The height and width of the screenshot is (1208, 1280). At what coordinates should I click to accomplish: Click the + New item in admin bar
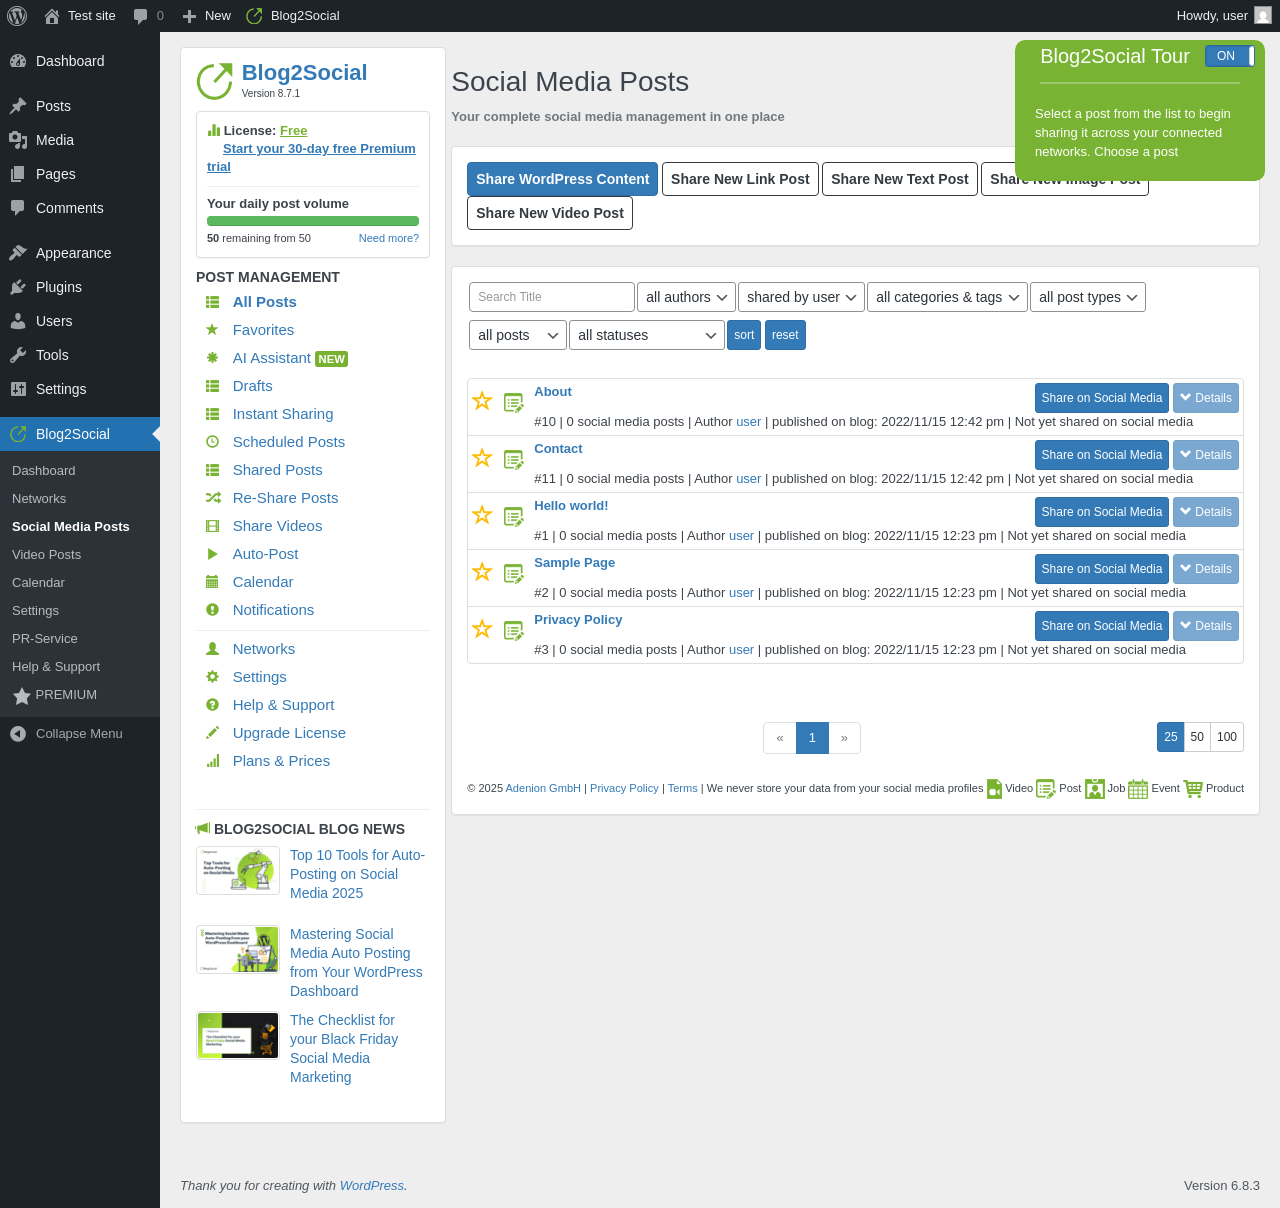tap(207, 16)
